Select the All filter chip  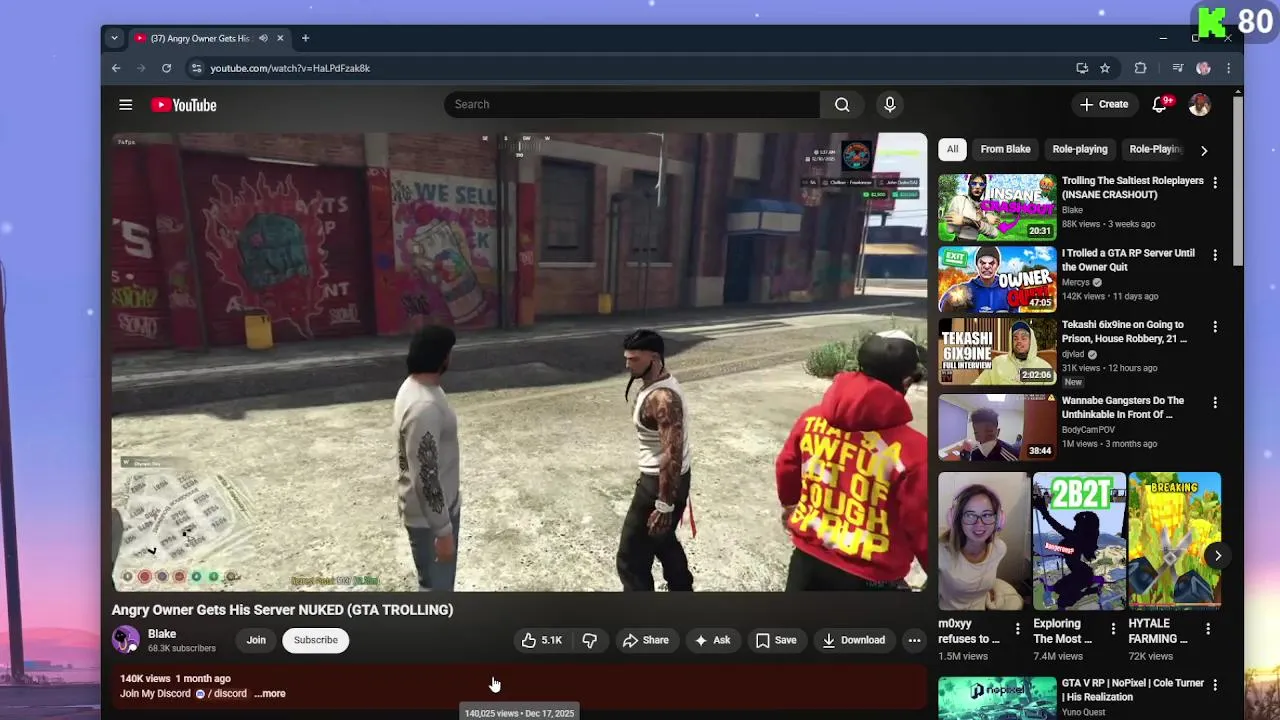tap(952, 149)
